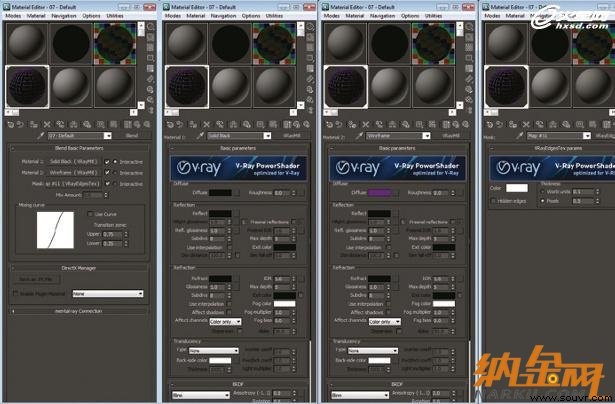Select Interactive radio button for Material 2 Wireframe
This screenshot has height=404, width=615.
coord(115,173)
